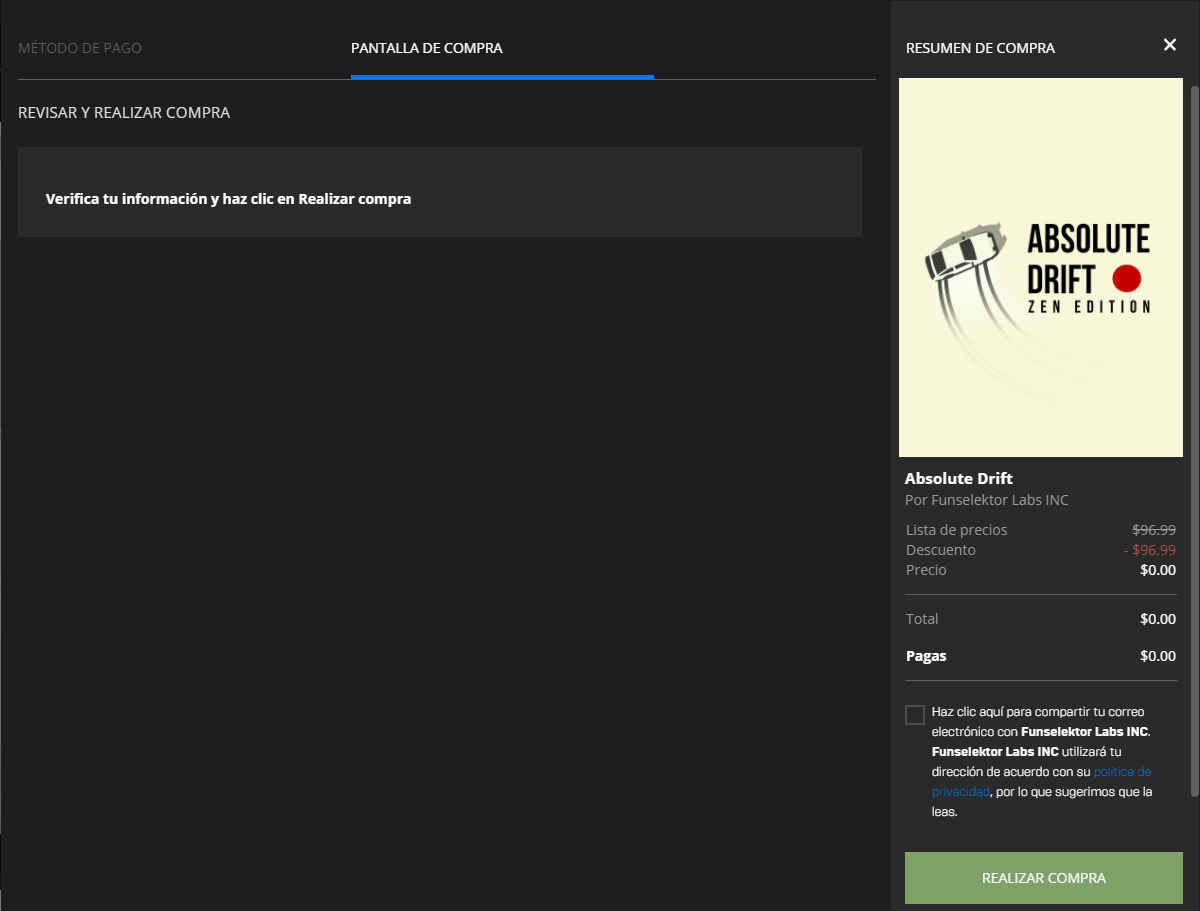The width and height of the screenshot is (1200, 911).
Task: Switch to the Método de Pago tab
Action: tap(80, 48)
